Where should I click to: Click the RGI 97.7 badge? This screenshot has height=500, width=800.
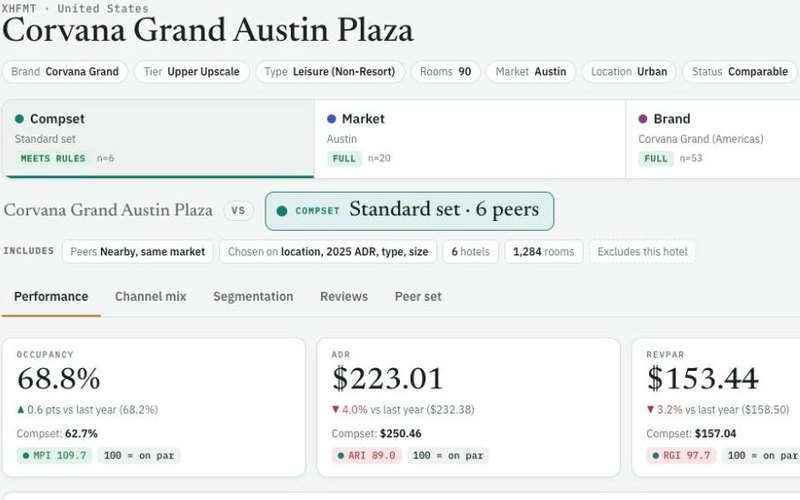pos(682,455)
